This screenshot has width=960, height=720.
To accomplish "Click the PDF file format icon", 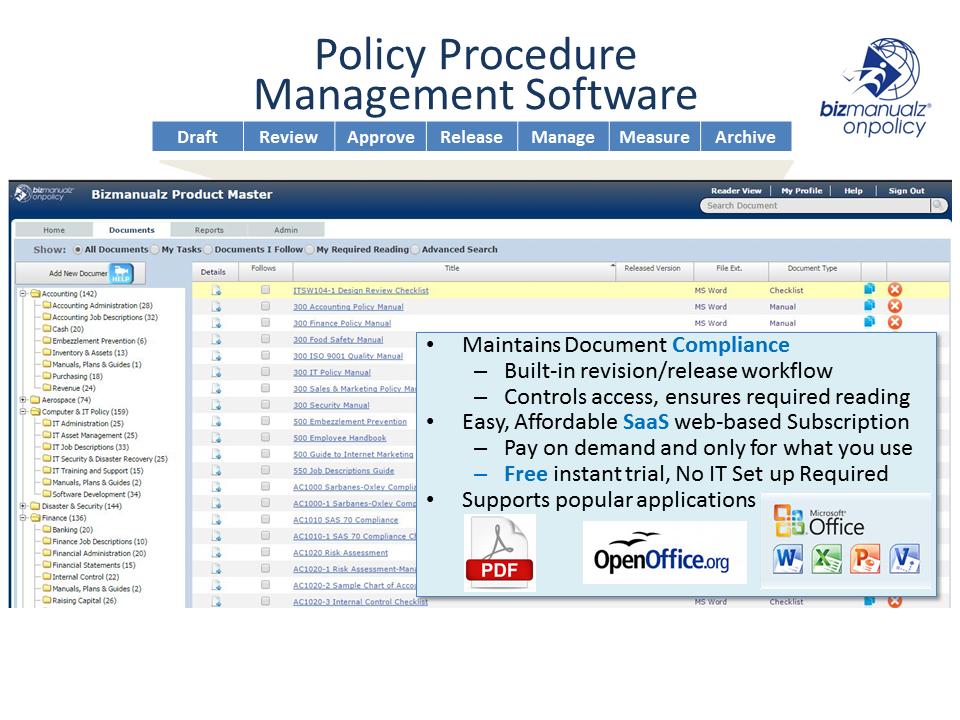I will coord(500,552).
